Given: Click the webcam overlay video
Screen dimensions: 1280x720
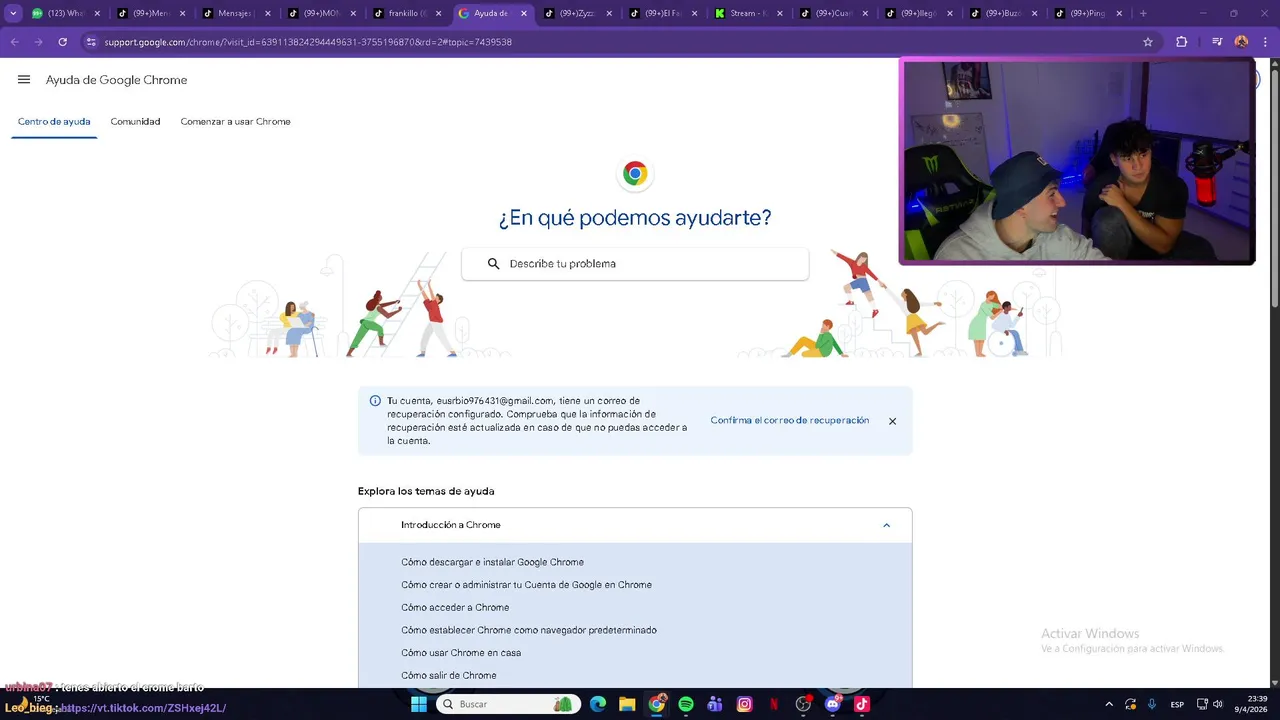Looking at the screenshot, I should click(1077, 161).
